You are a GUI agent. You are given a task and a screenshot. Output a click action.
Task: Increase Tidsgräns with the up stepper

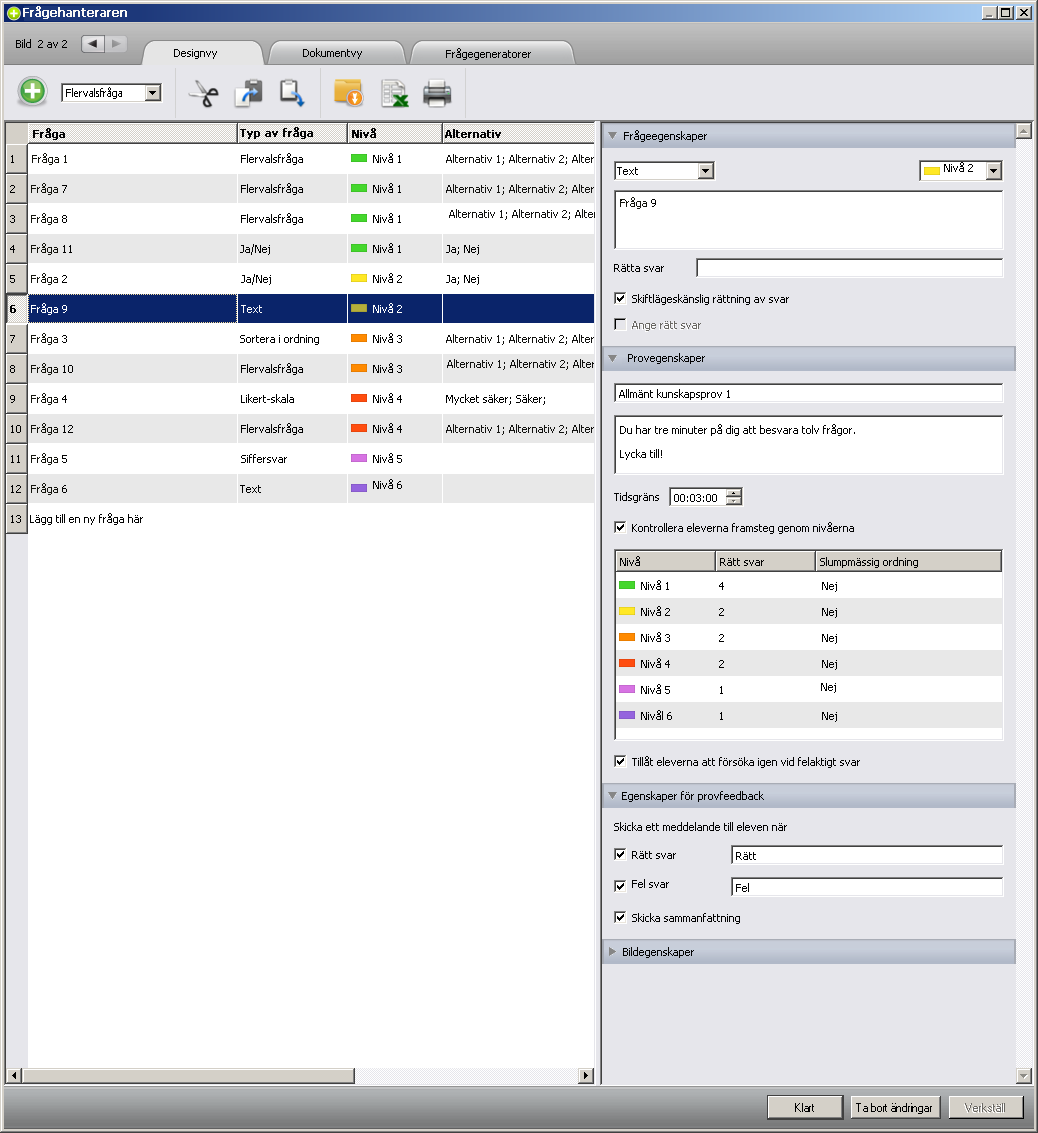[734, 493]
